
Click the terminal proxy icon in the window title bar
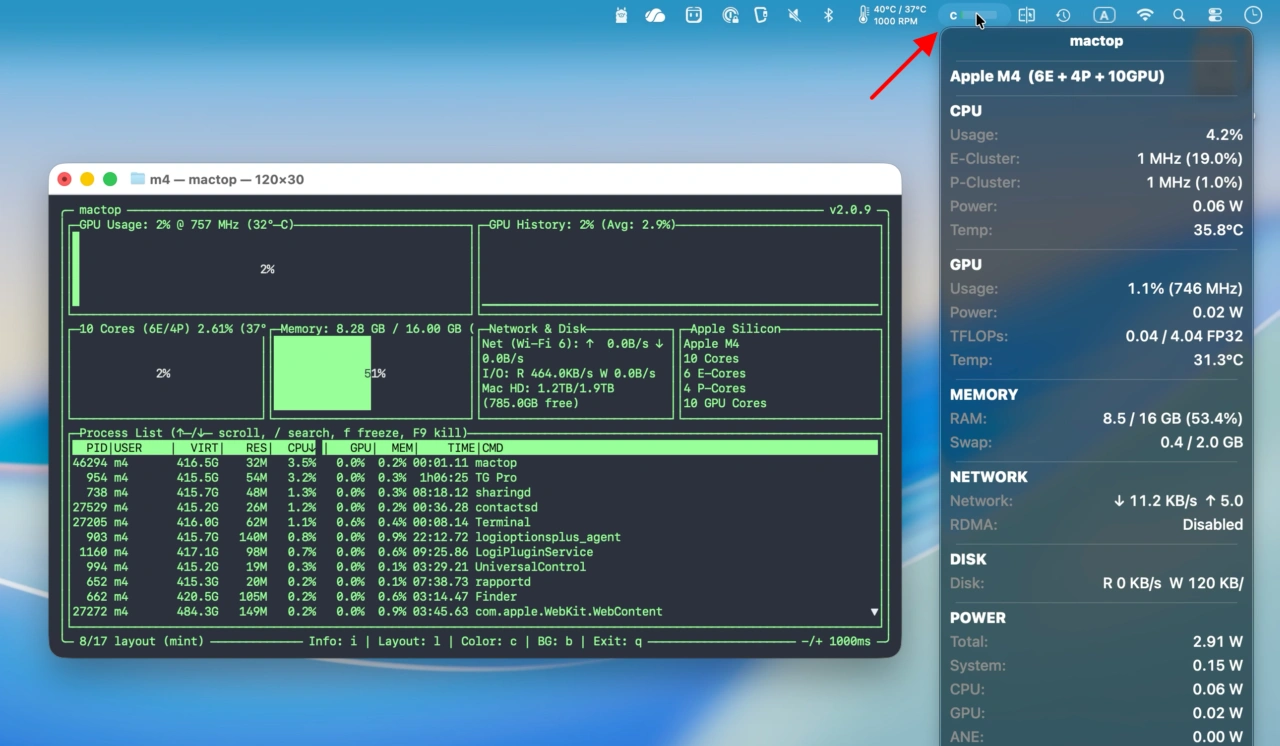pos(136,178)
